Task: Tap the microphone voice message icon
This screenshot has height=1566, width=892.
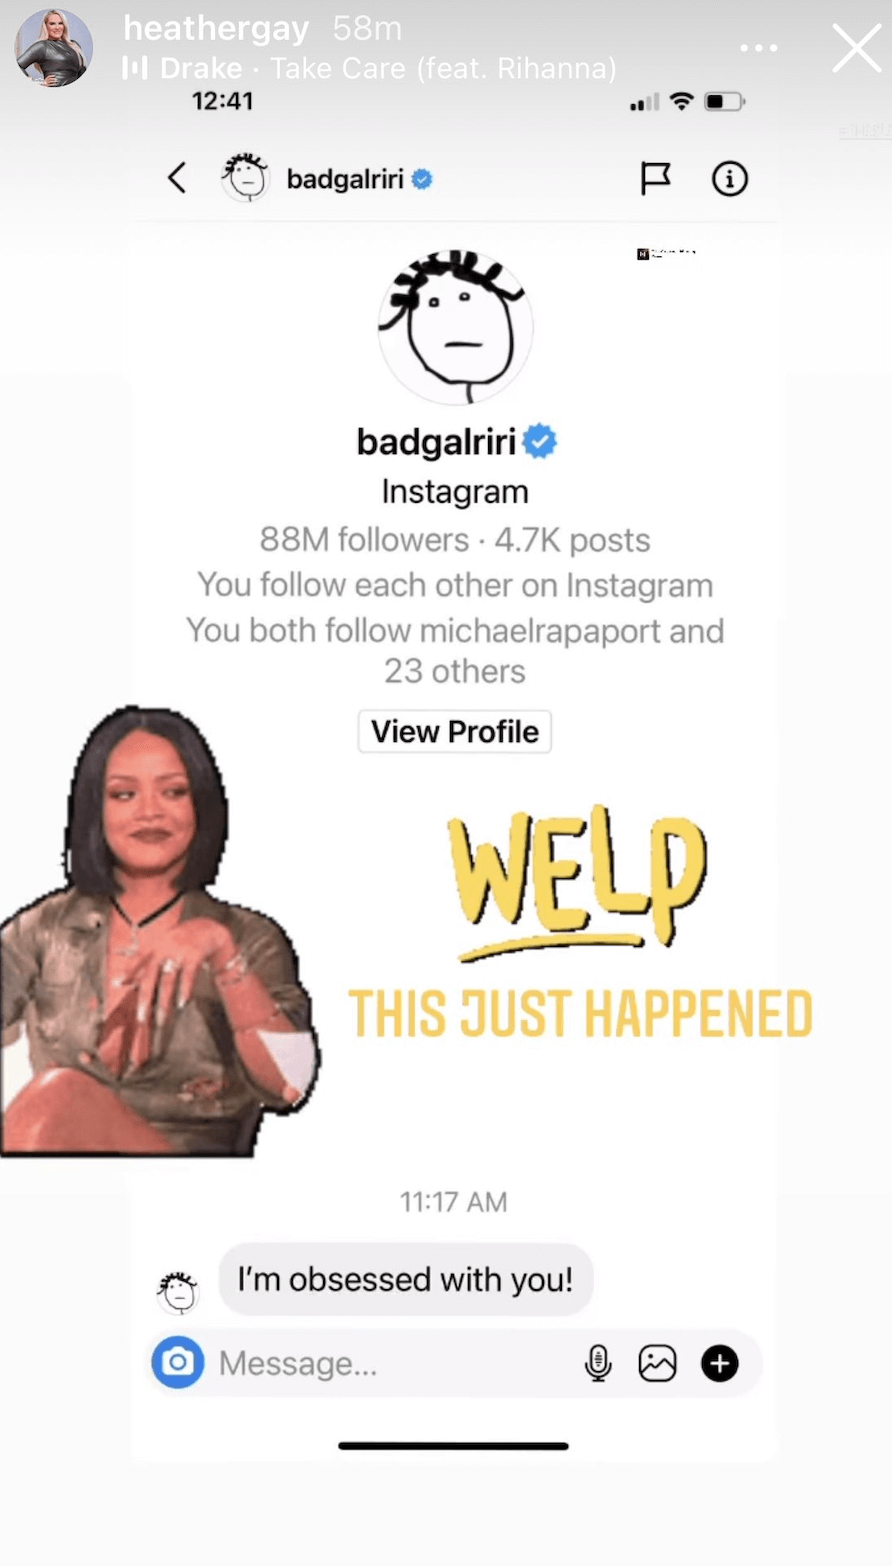Action: pos(598,1363)
